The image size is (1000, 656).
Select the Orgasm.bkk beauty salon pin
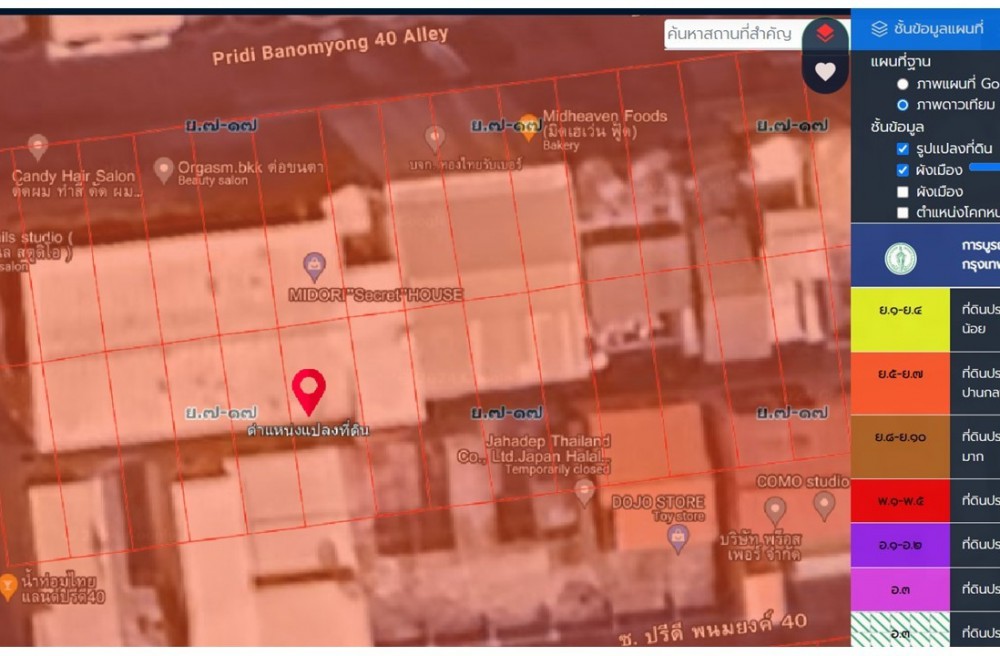point(163,168)
